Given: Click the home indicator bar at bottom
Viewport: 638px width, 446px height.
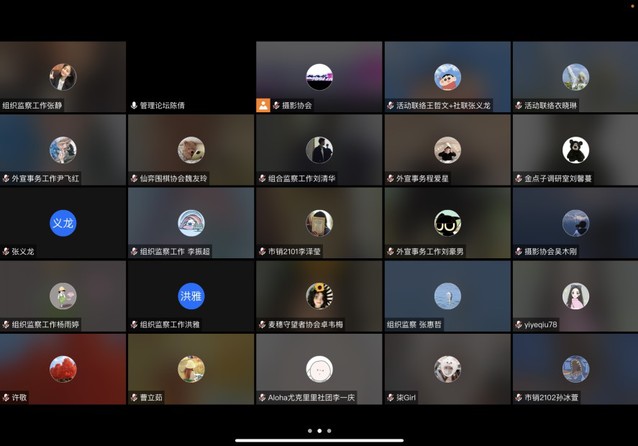Looking at the screenshot, I should 319,440.
